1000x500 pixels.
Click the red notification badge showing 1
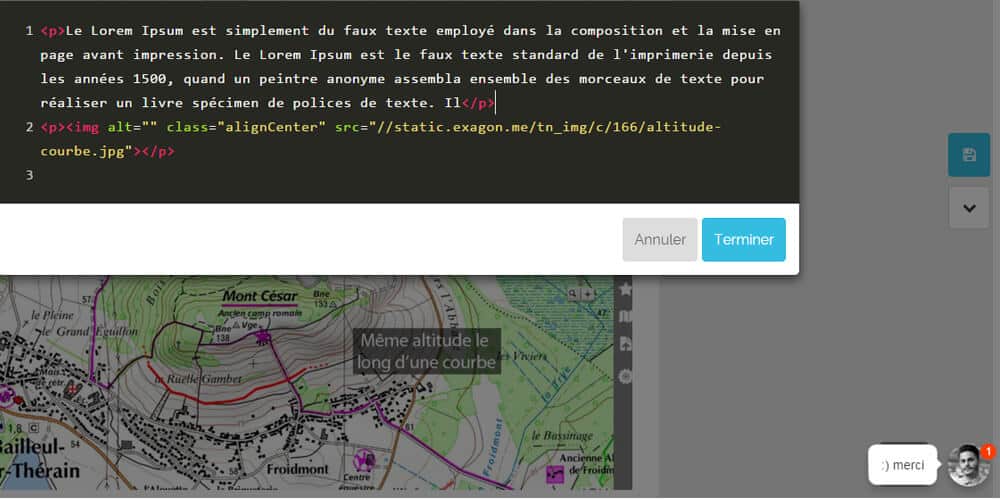[988, 452]
